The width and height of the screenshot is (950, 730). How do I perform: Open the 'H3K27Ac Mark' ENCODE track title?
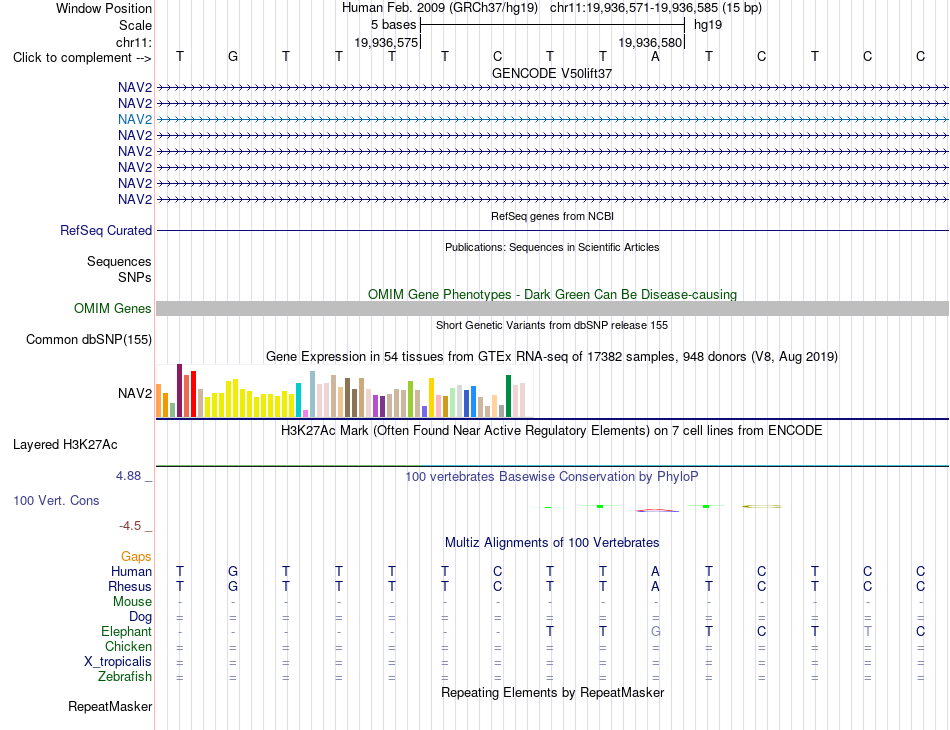[x=552, y=431]
